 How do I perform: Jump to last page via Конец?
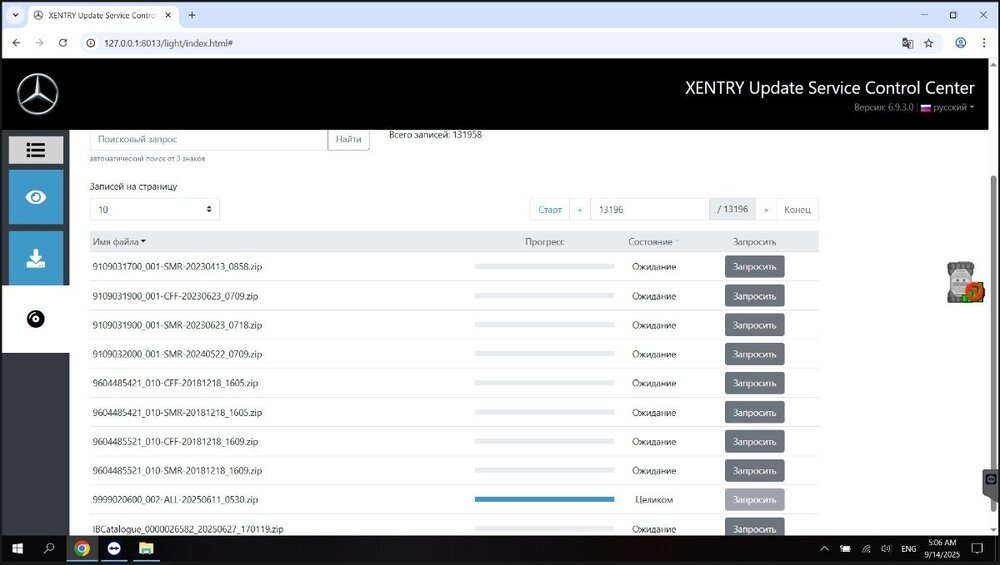click(797, 209)
